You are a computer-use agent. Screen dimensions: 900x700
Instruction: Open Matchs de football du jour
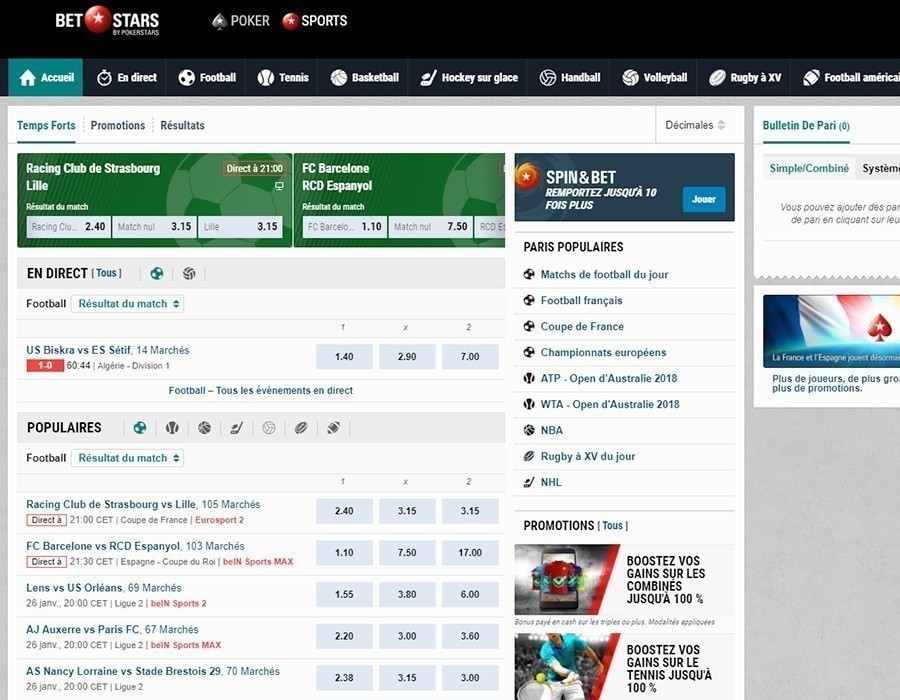[x=604, y=274]
